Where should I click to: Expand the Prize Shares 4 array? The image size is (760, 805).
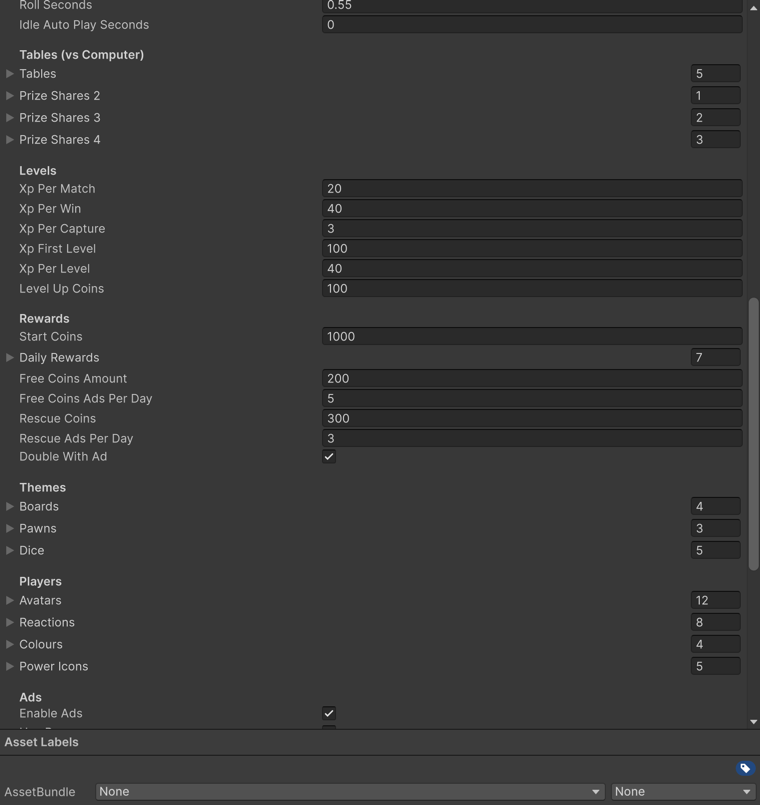tap(9, 140)
